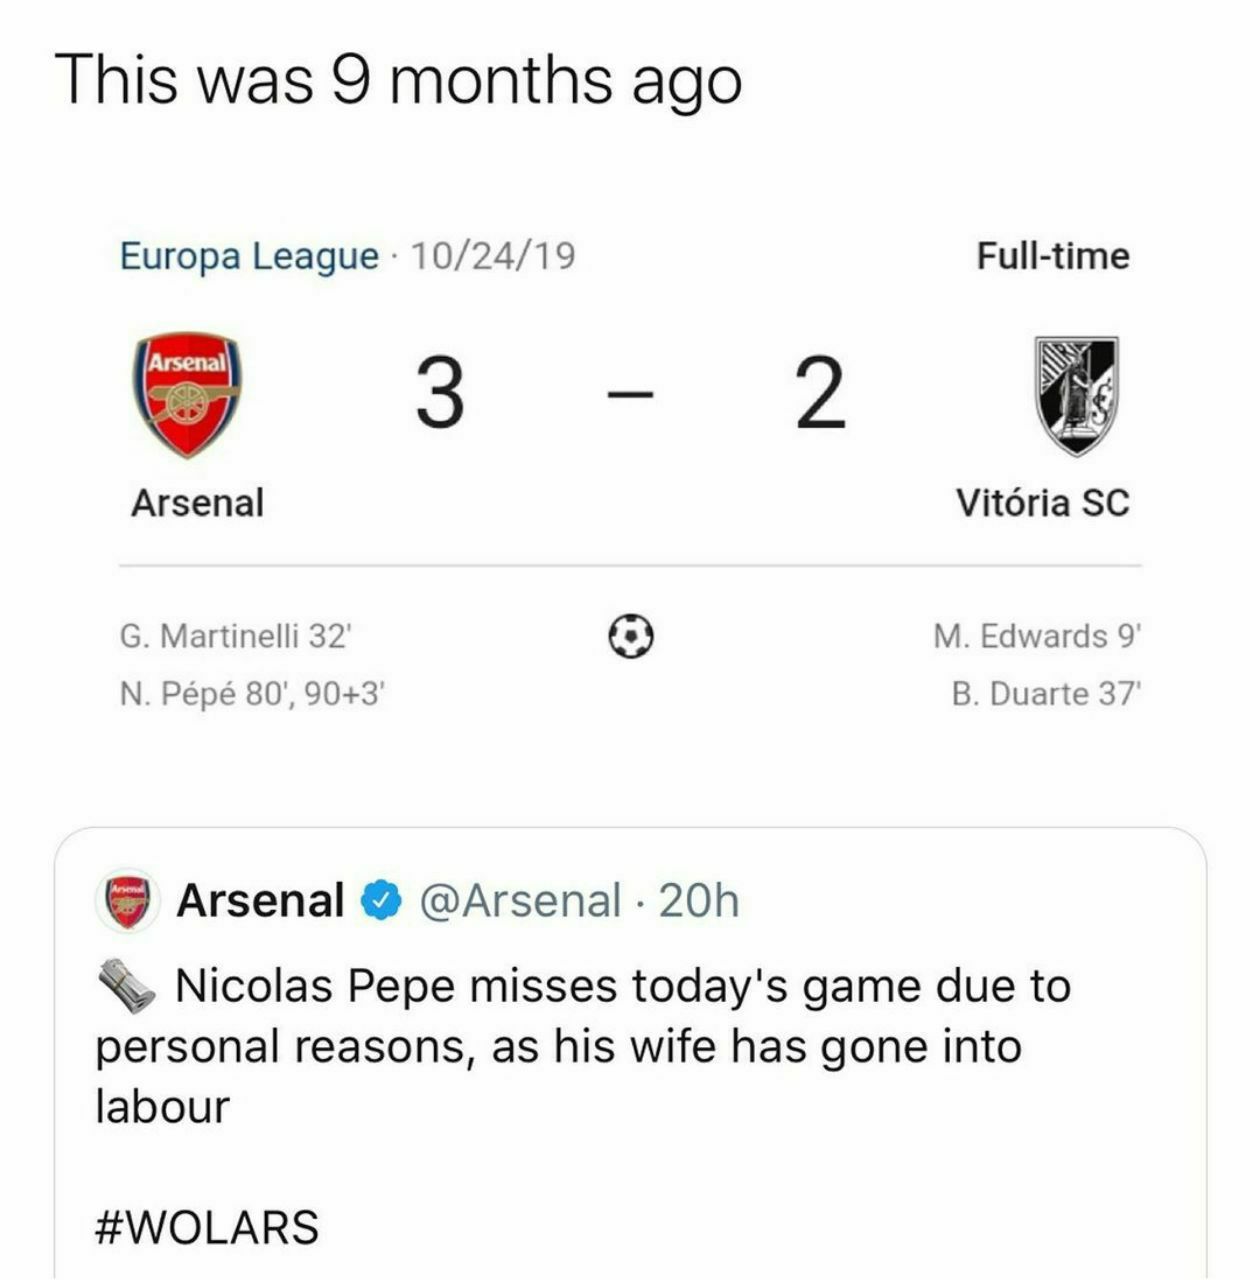Click the blue verified badge
Image resolution: width=1260 pixels, height=1280 pixels.
(381, 901)
